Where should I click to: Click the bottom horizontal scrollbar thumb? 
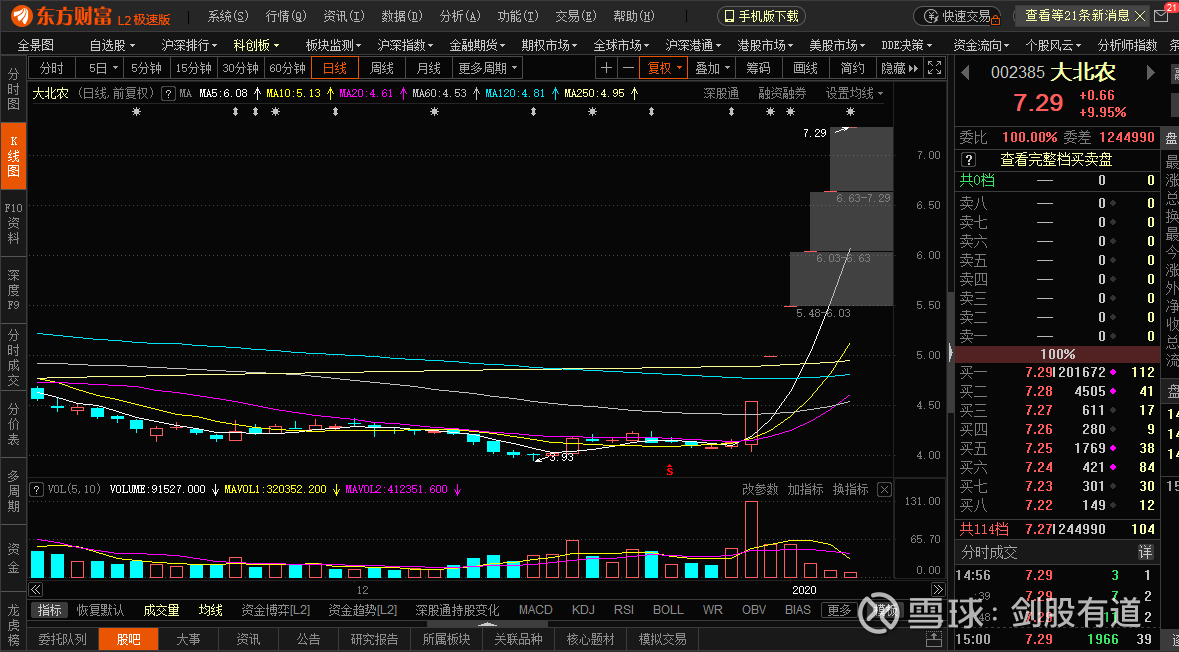click(x=487, y=623)
